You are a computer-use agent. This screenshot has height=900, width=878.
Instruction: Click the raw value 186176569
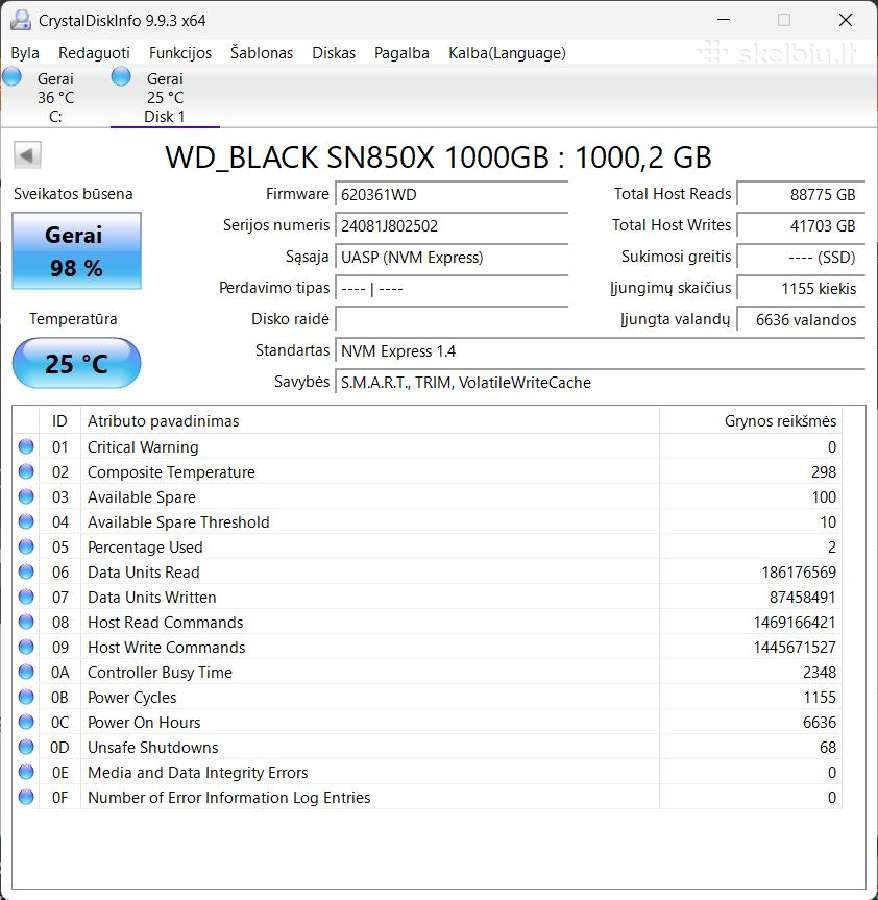coord(798,572)
